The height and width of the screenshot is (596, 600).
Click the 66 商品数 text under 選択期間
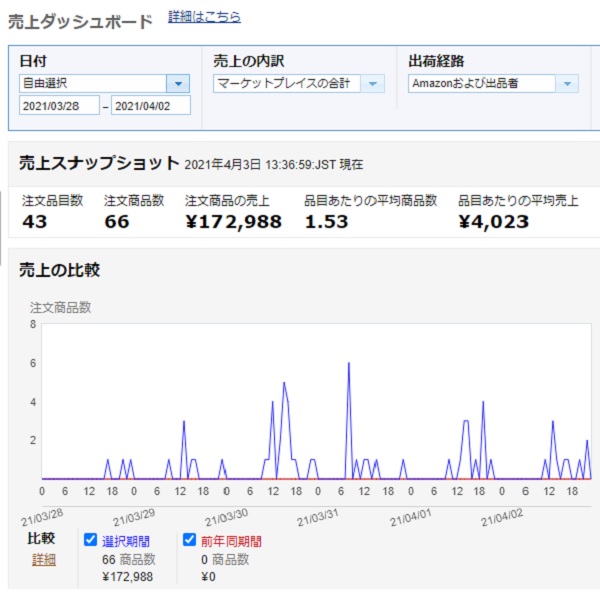tap(129, 560)
